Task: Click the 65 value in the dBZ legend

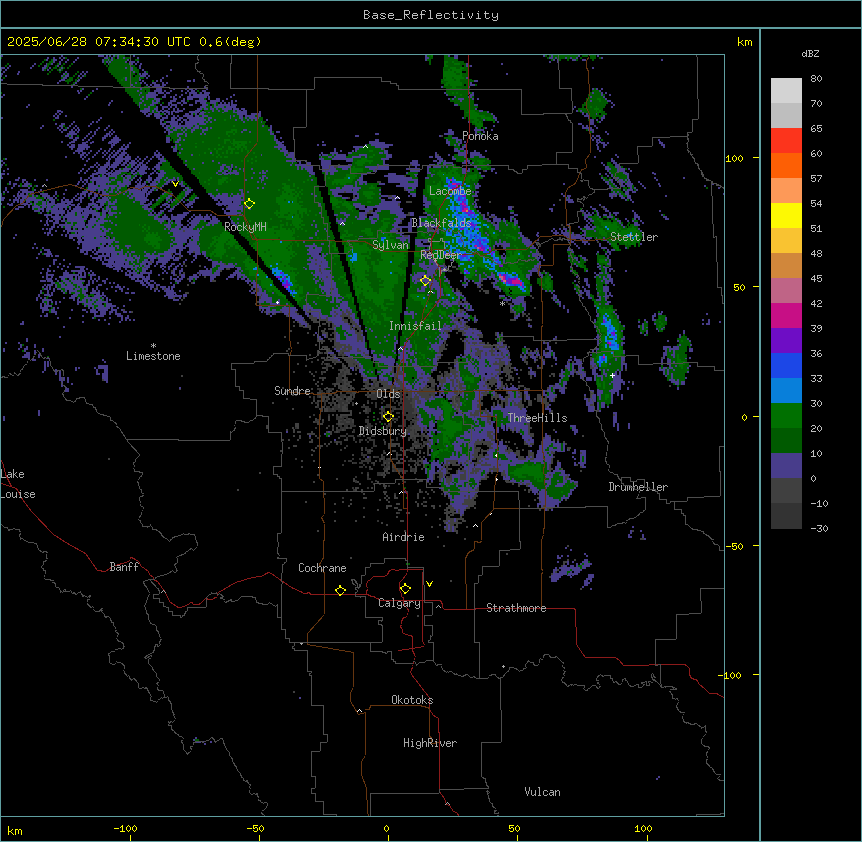Action: coord(816,129)
